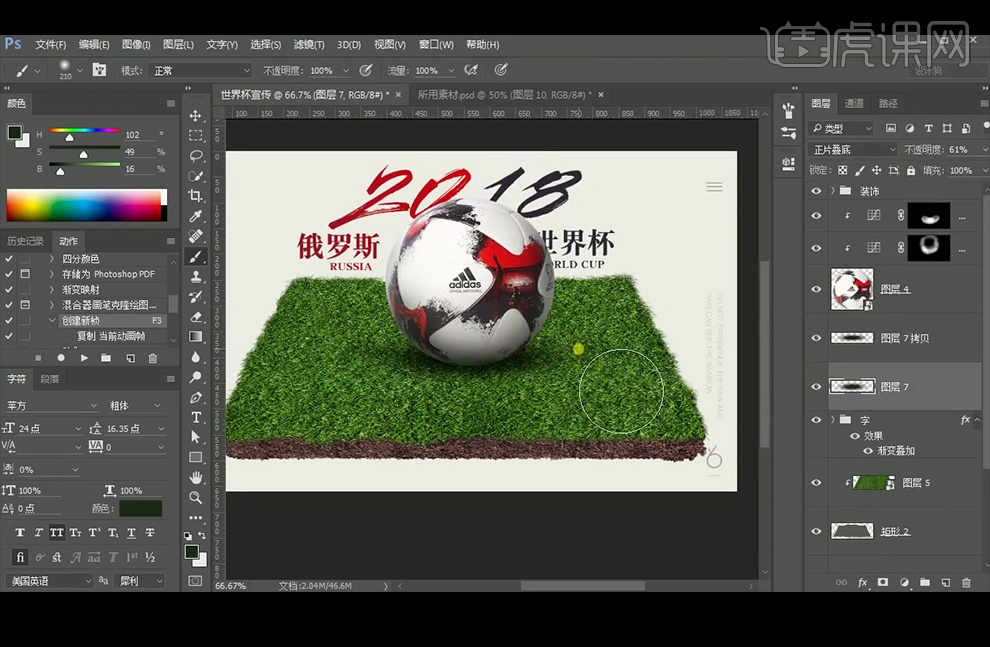
Task: Open the 文件(F) menu
Action: 51,45
